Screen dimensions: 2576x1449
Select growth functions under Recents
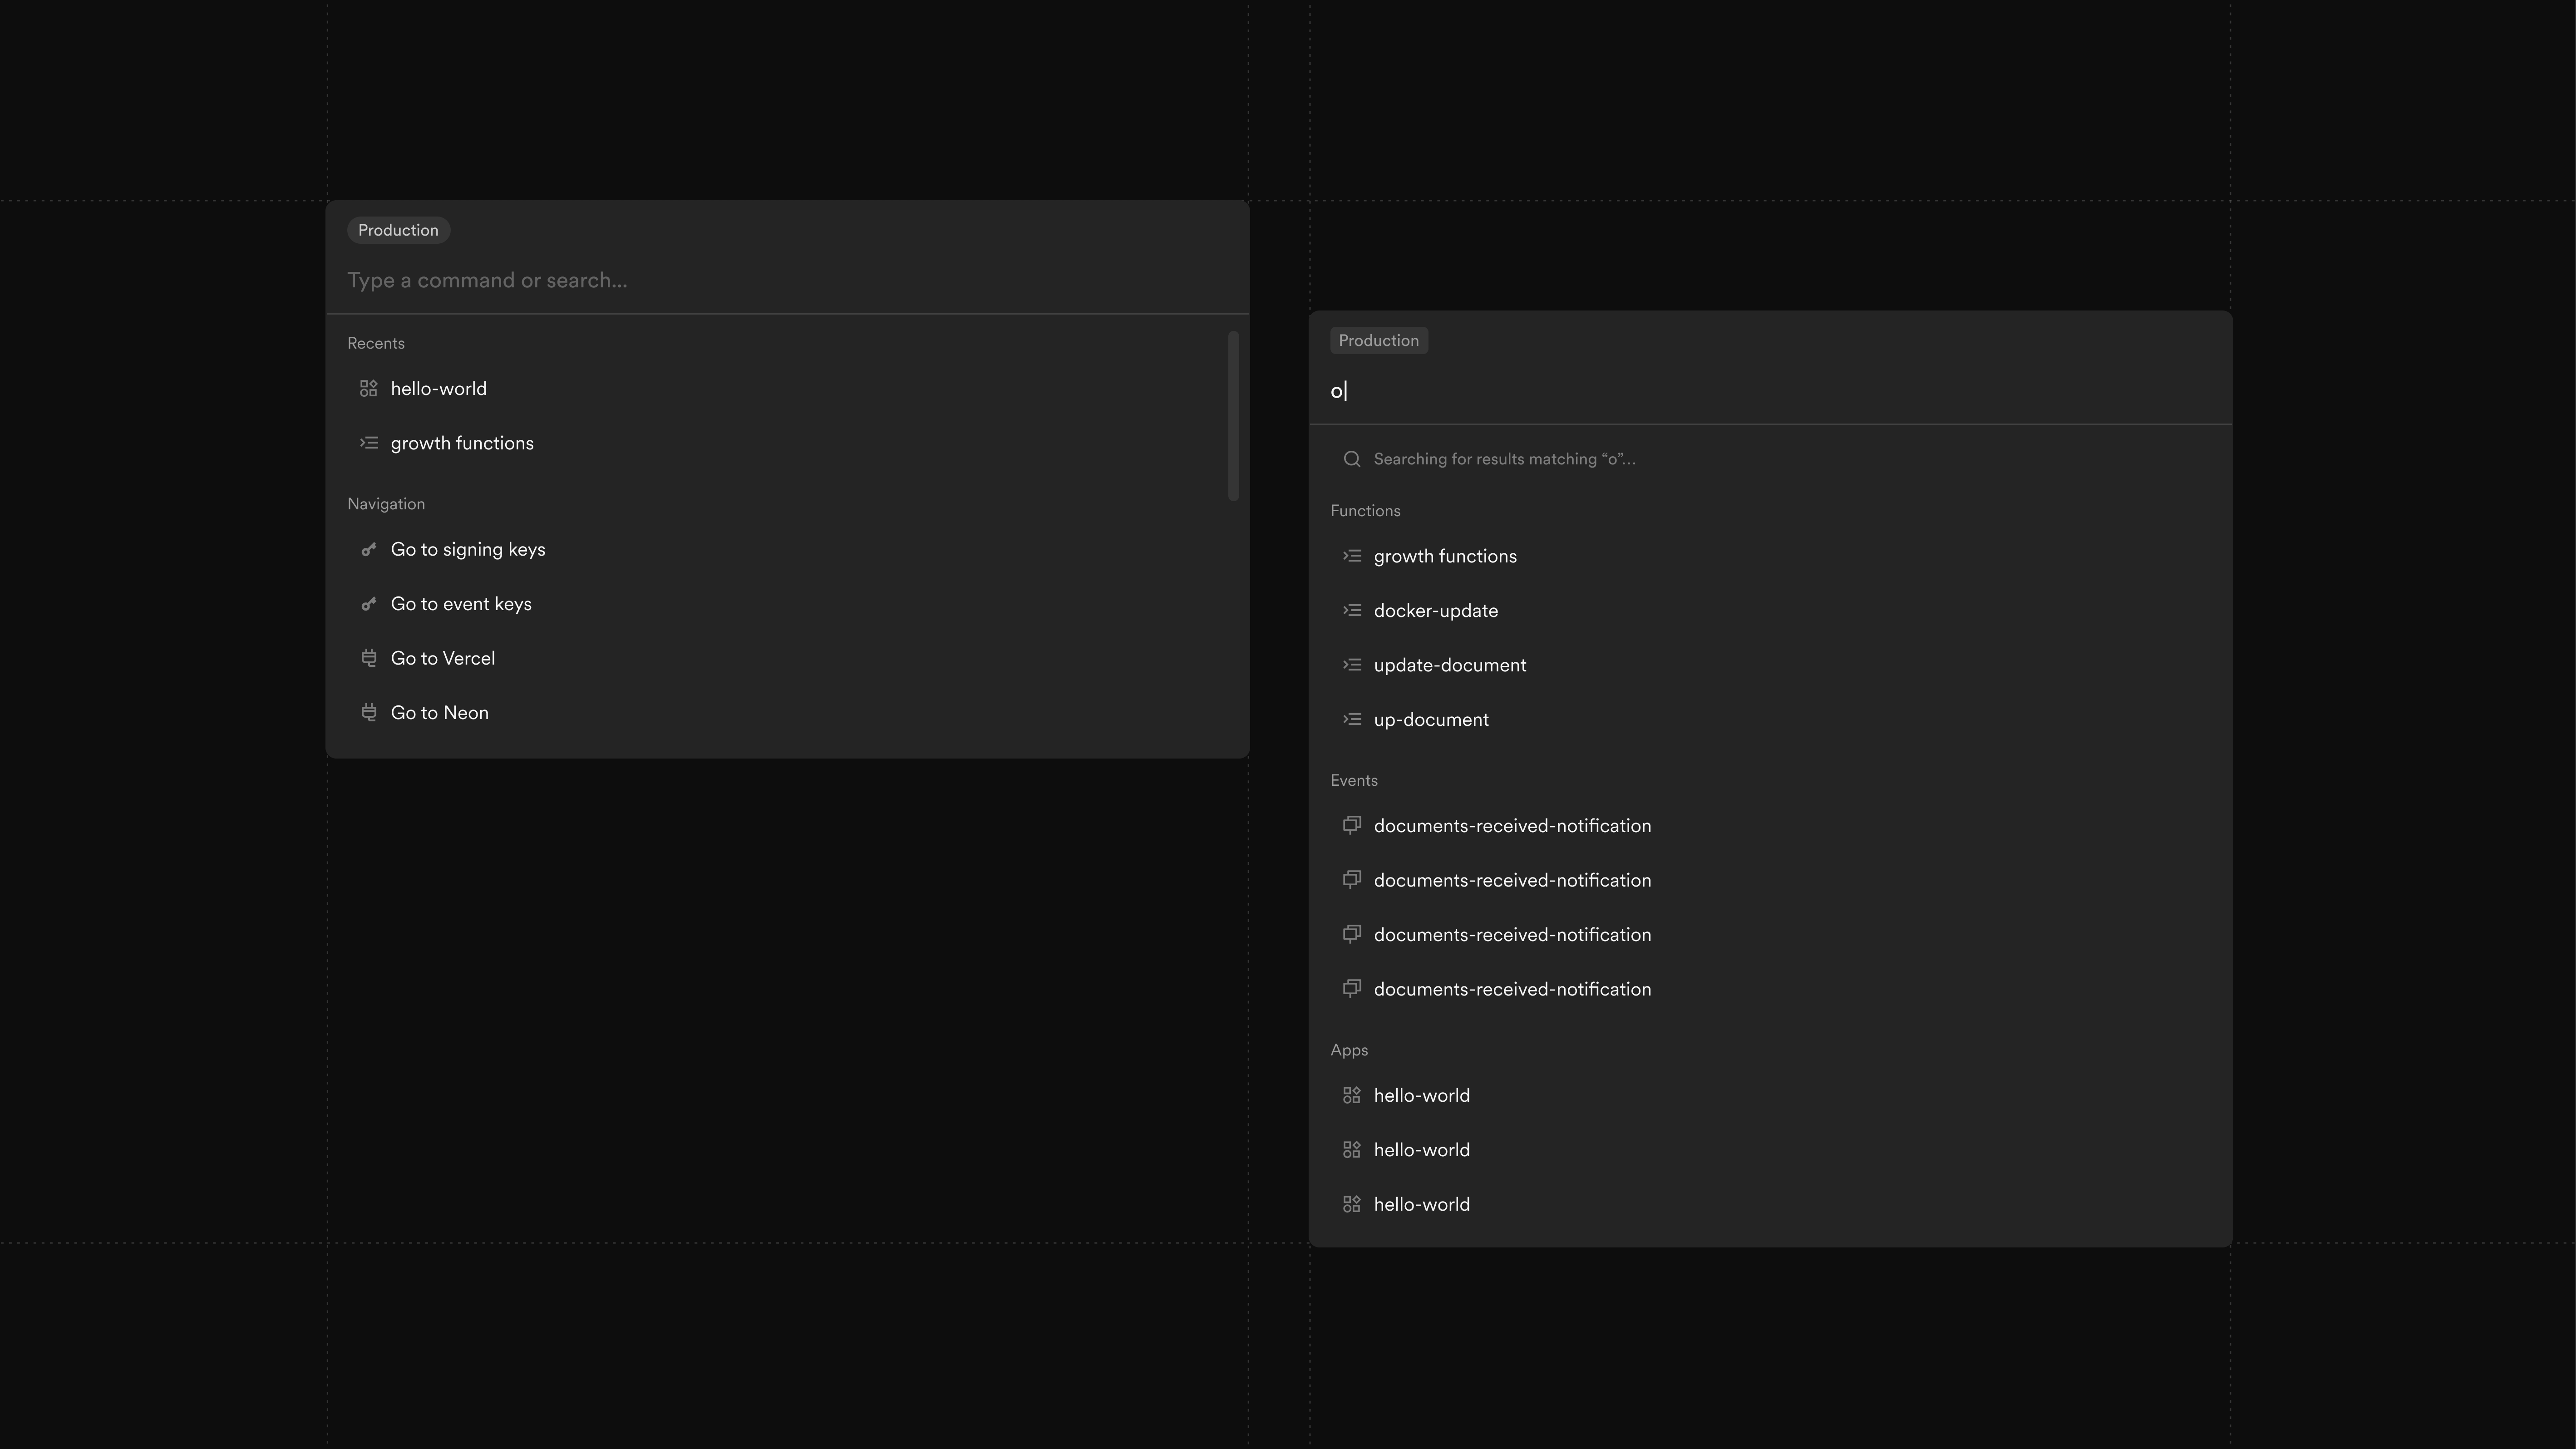pyautogui.click(x=461, y=442)
